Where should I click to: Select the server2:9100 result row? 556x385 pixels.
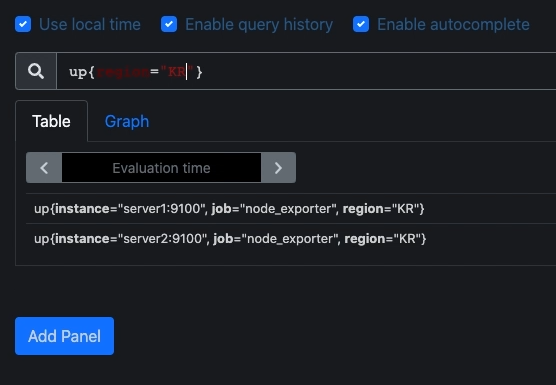tap(291, 239)
